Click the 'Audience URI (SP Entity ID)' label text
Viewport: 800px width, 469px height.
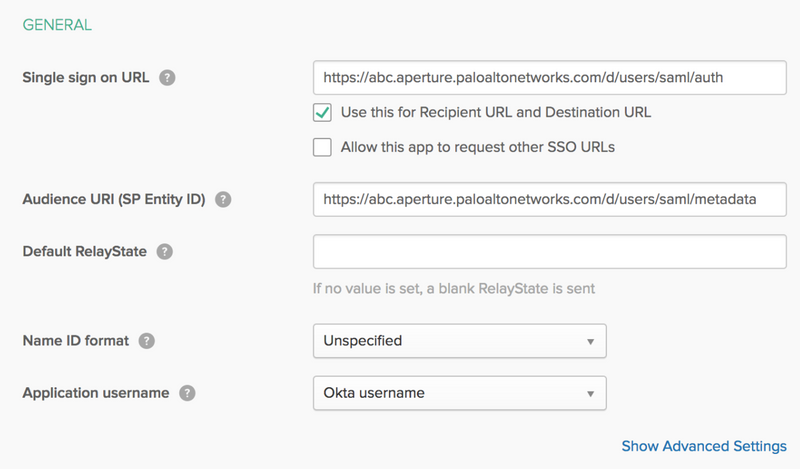tap(114, 199)
